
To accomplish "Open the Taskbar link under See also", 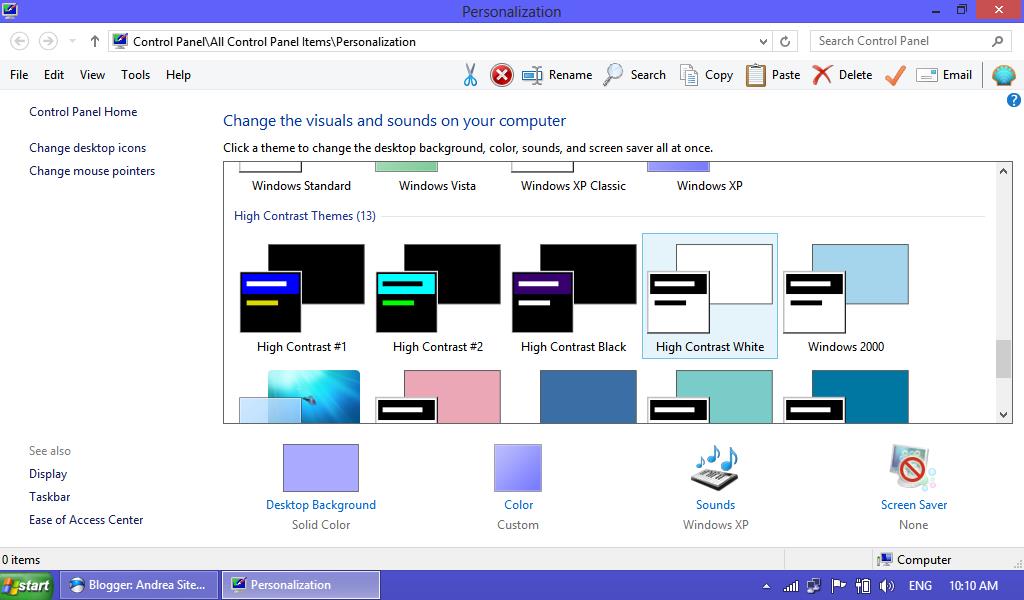I will [49, 497].
